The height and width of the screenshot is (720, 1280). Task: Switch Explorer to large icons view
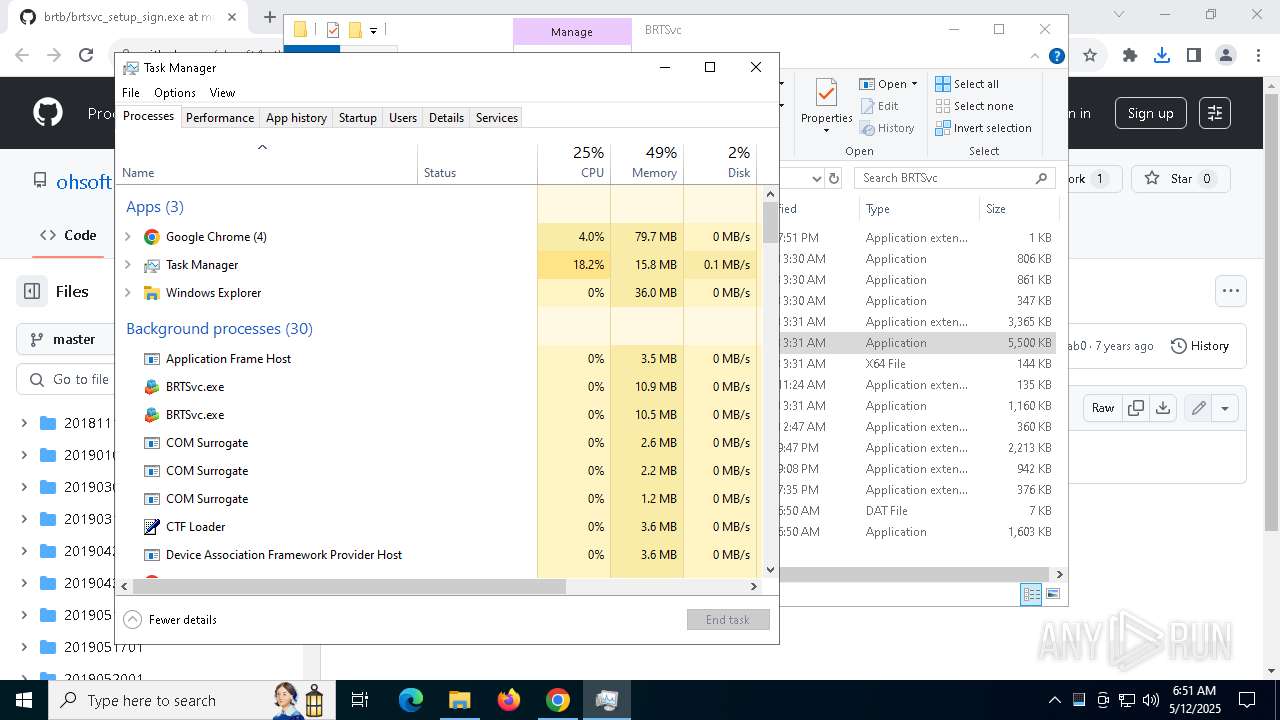coord(1052,594)
